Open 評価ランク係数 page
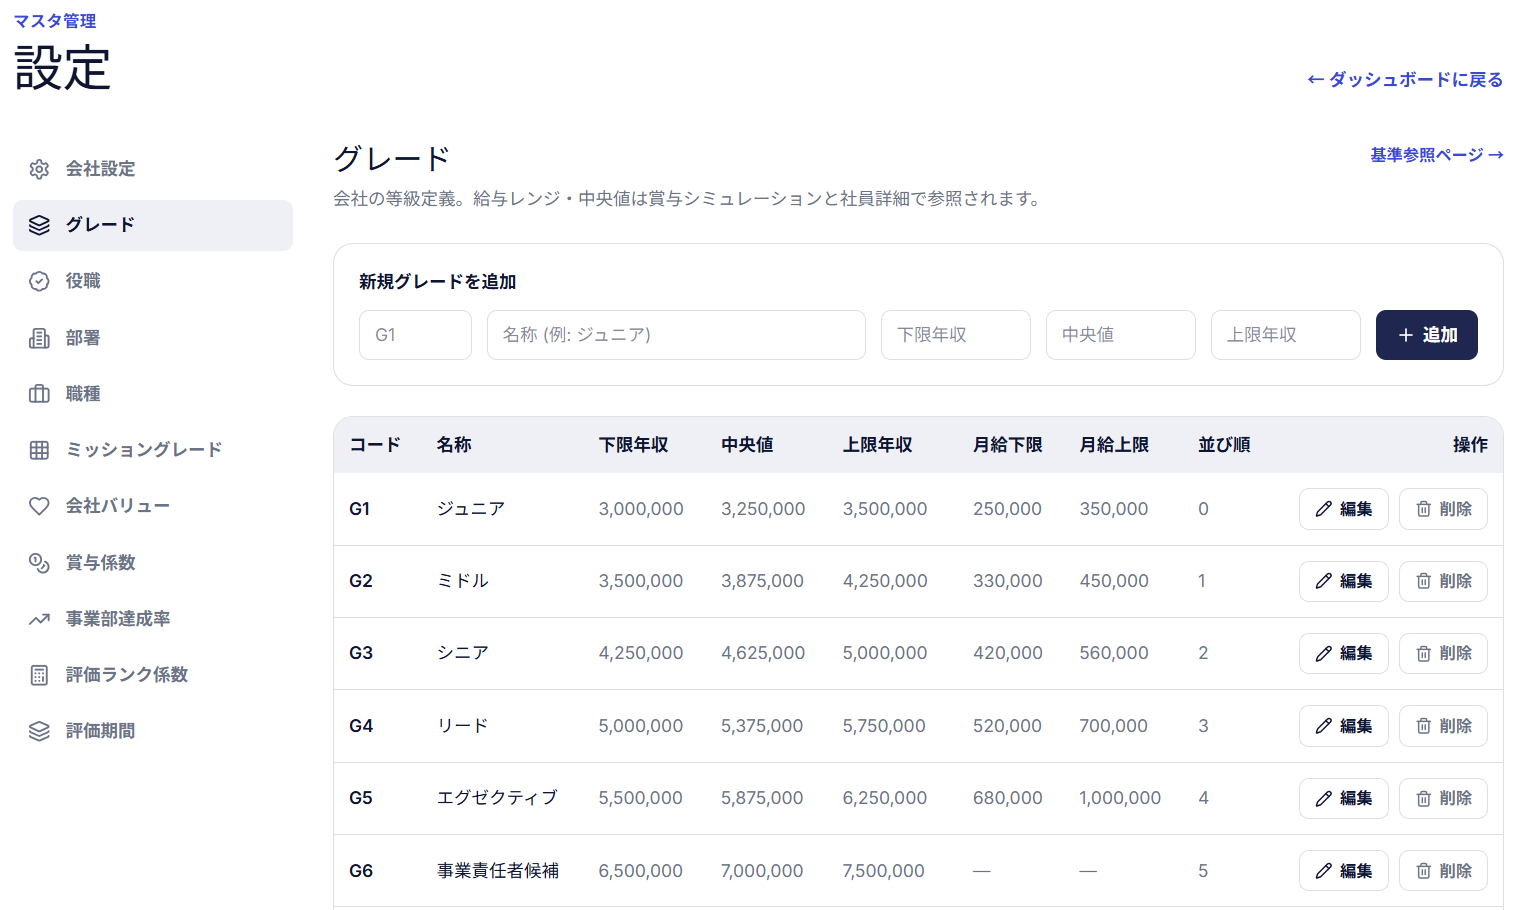The image size is (1540, 910). click(153, 675)
